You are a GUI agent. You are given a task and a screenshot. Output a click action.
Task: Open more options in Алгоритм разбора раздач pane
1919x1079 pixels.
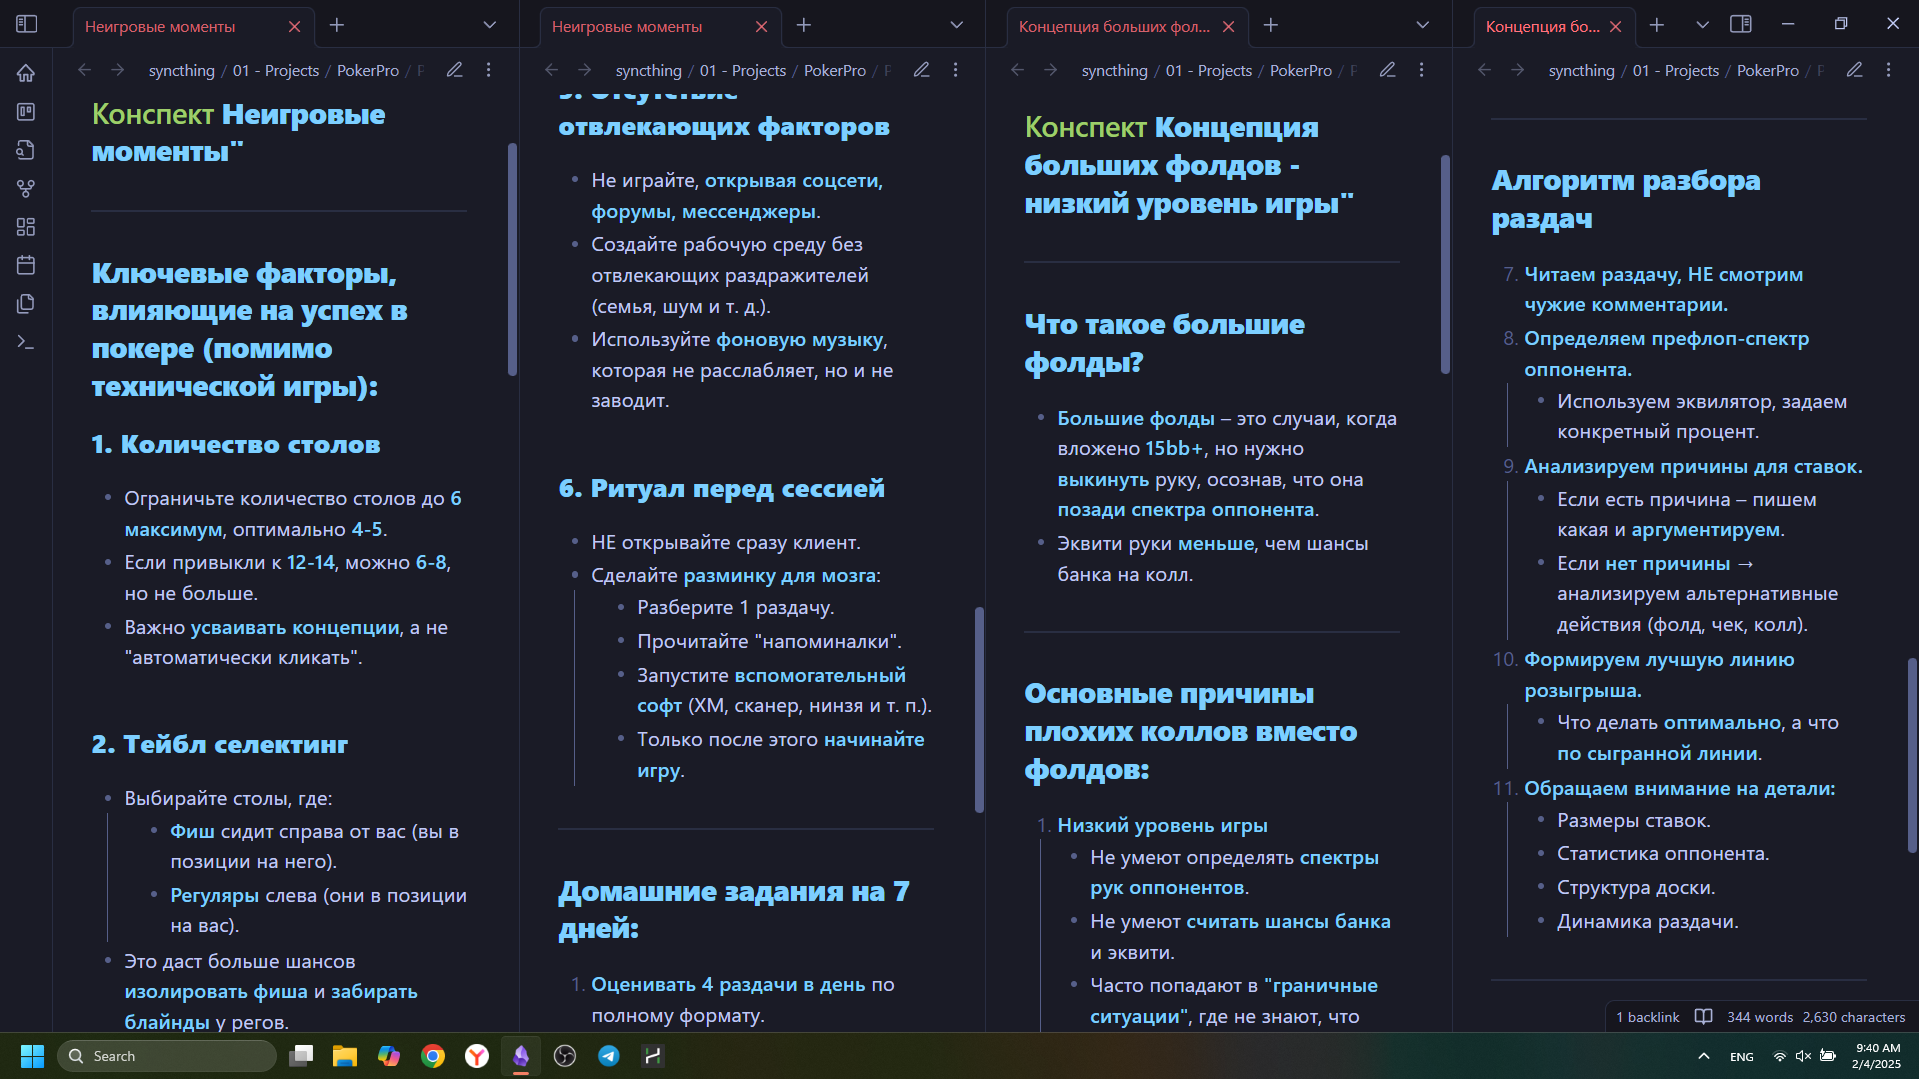tap(1889, 70)
